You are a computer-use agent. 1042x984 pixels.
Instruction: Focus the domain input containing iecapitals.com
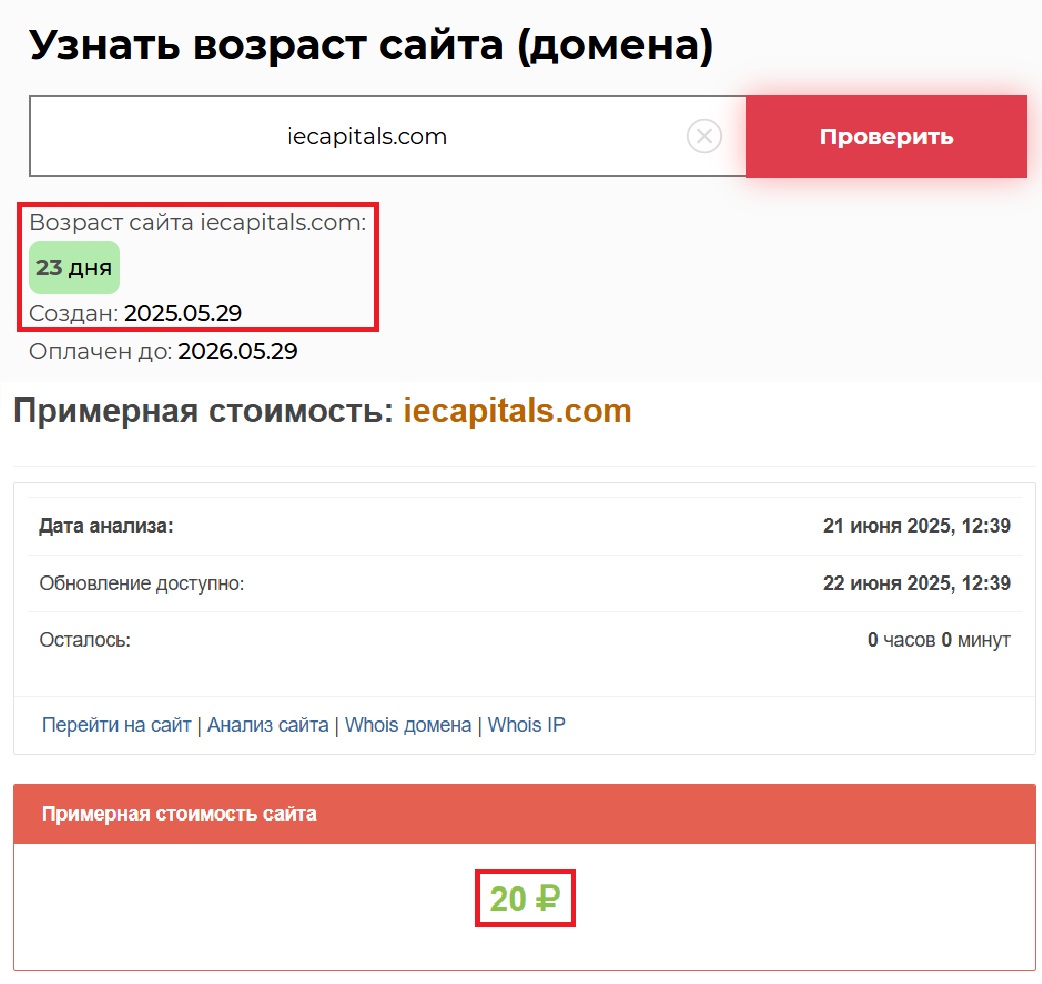(x=366, y=137)
